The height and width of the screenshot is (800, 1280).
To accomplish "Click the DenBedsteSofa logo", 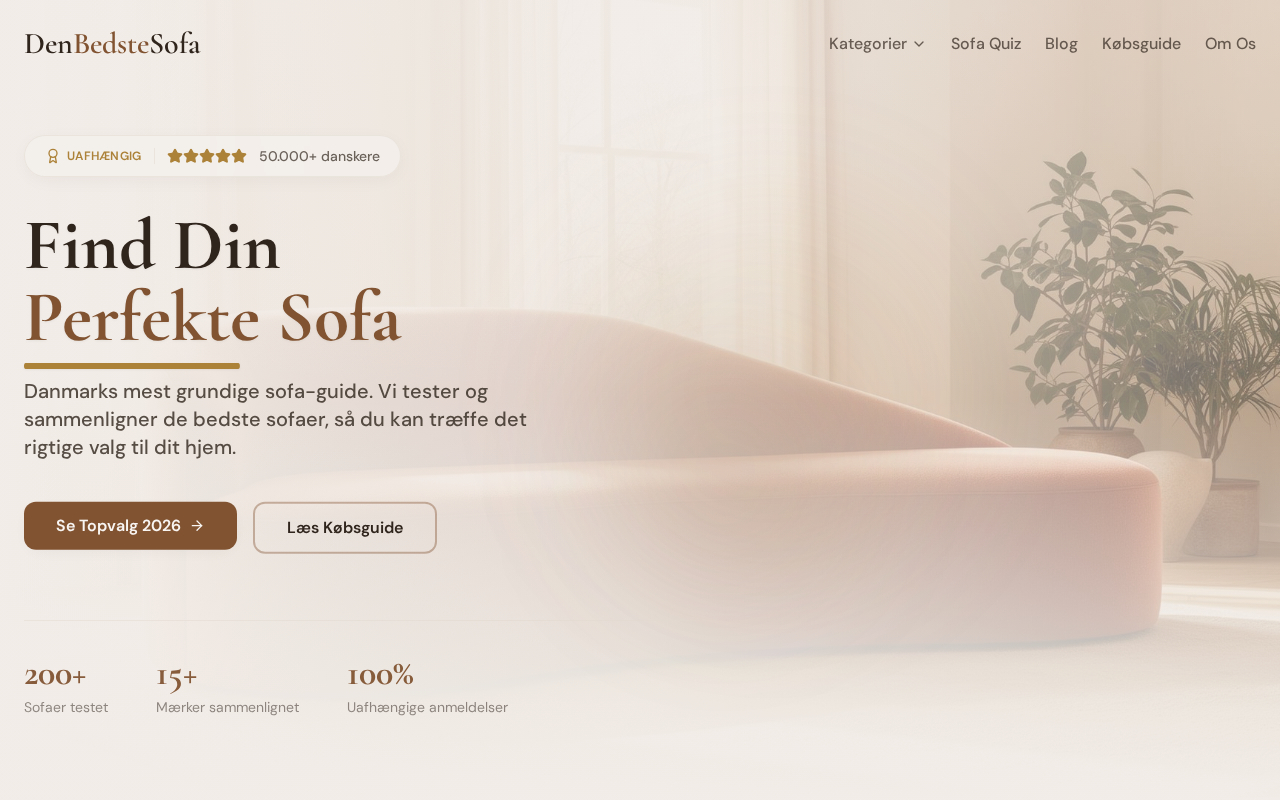I will tap(112, 44).
